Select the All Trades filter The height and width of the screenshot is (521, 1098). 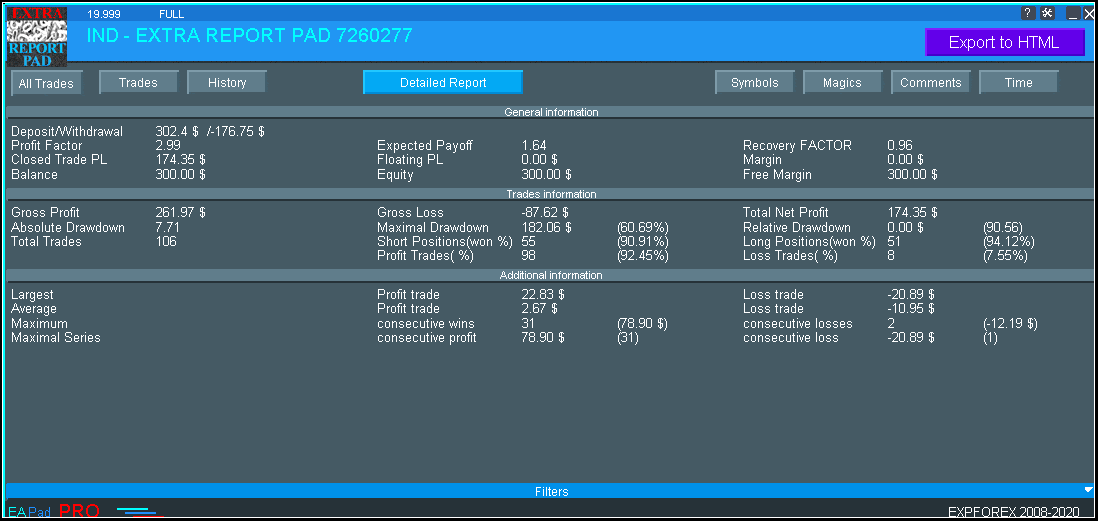point(46,84)
